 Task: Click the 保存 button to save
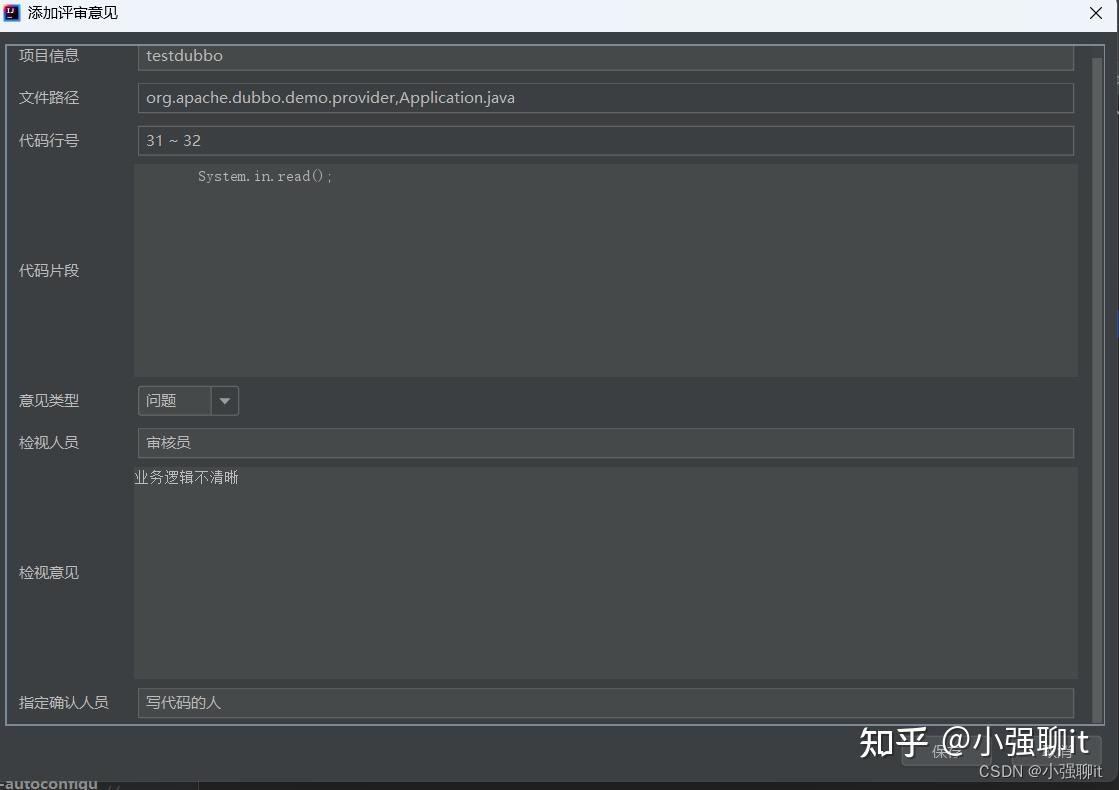[945, 752]
